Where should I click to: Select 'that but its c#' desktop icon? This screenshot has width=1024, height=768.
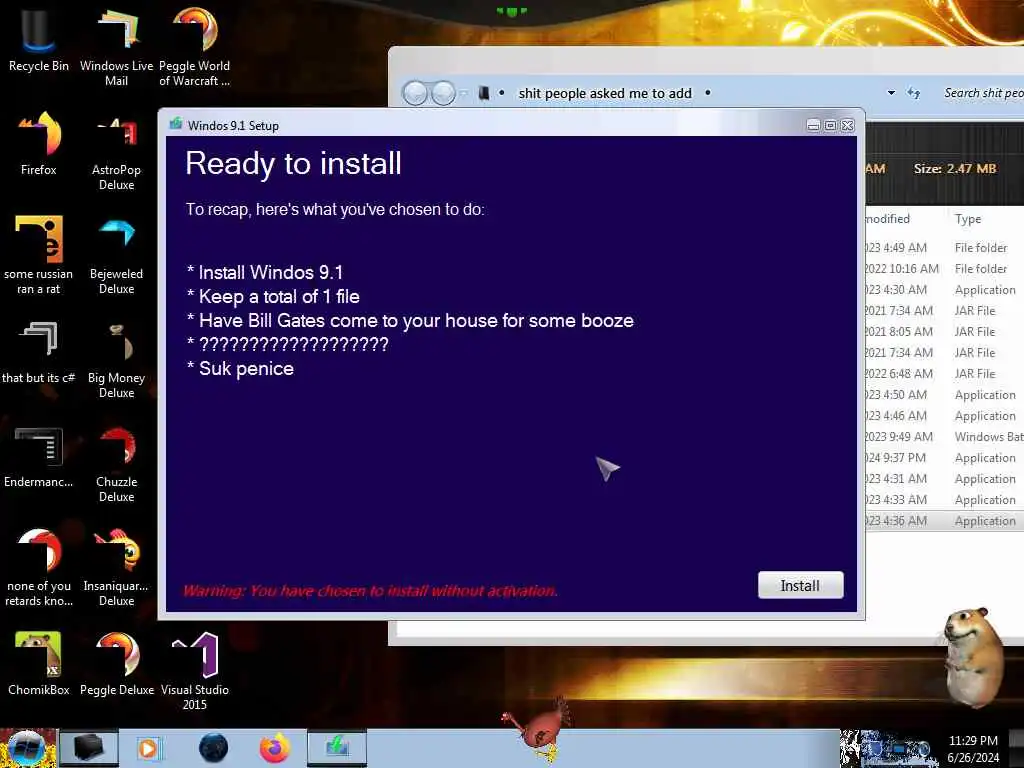pos(39,353)
